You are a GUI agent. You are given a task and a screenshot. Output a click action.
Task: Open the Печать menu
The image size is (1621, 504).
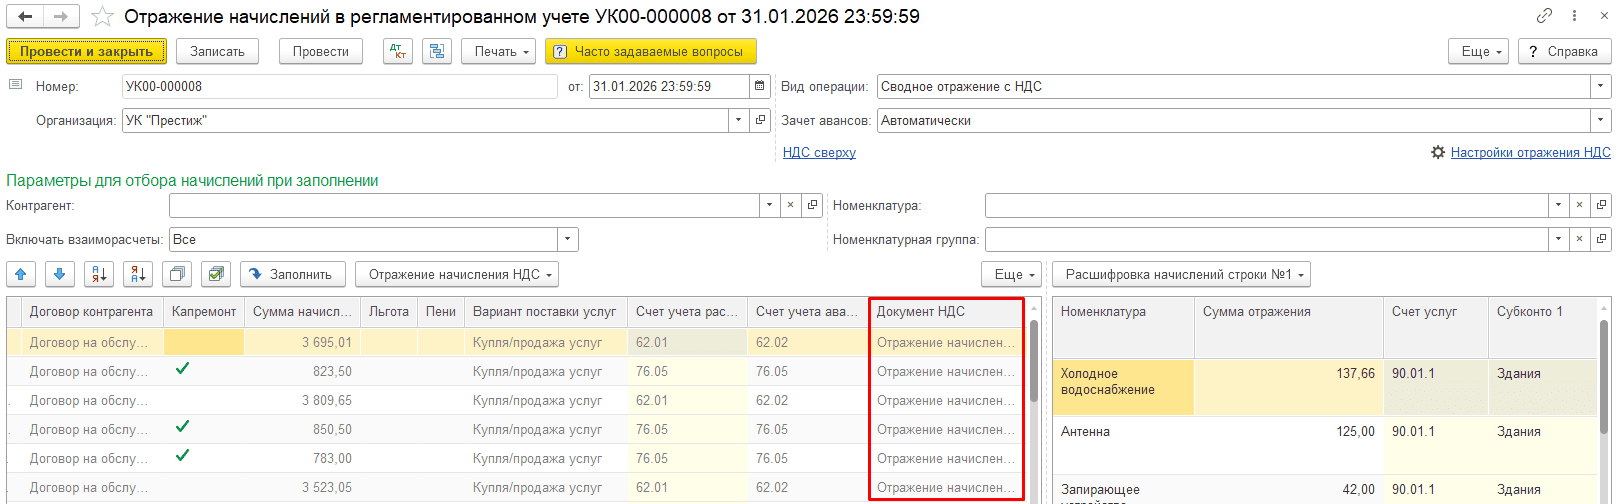498,51
